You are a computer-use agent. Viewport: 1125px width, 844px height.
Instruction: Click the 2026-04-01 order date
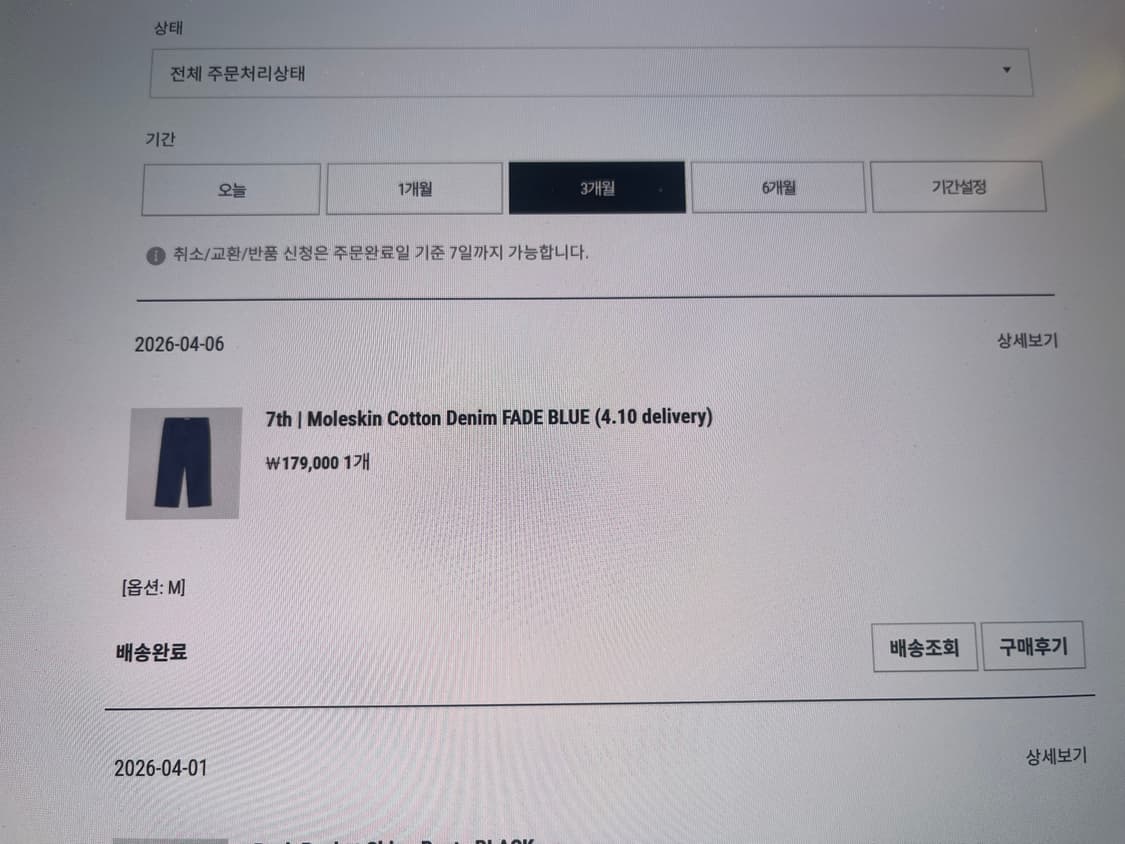pos(161,769)
